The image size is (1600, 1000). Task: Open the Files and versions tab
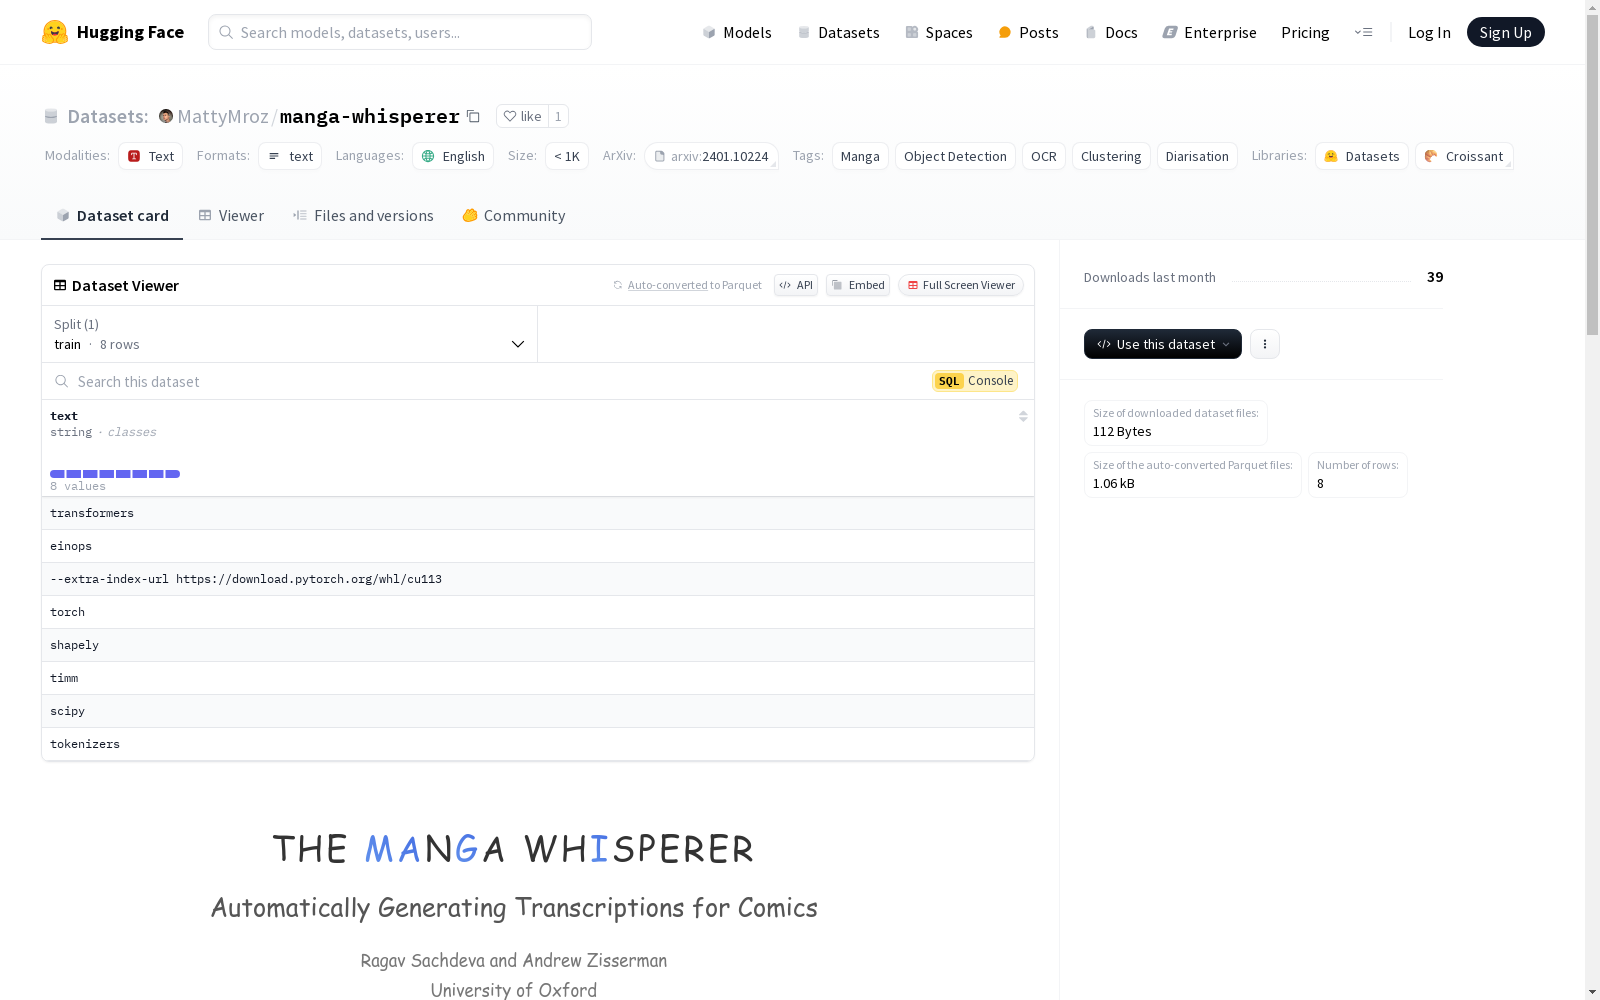tap(363, 216)
